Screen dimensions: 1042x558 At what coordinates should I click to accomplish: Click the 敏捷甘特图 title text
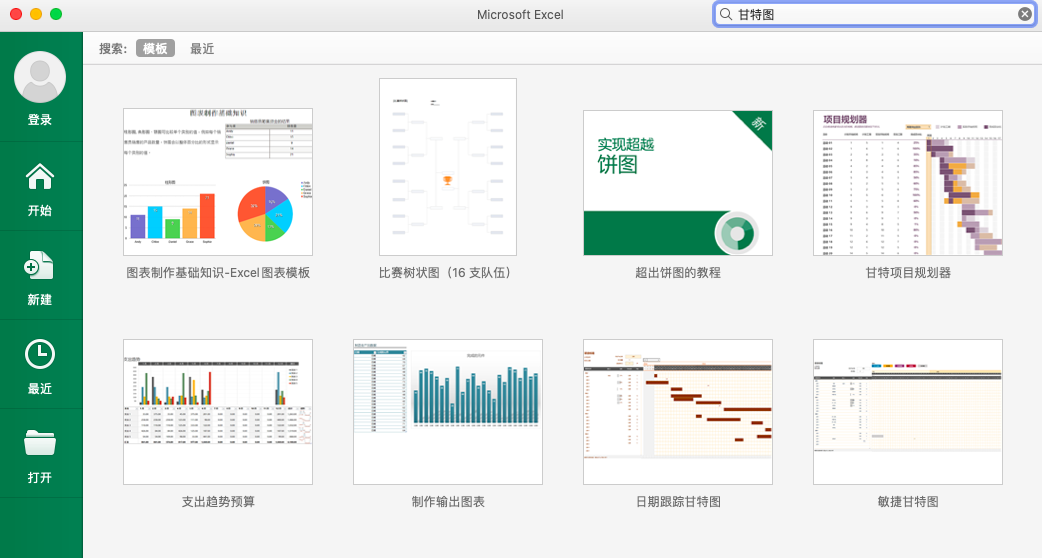click(908, 502)
